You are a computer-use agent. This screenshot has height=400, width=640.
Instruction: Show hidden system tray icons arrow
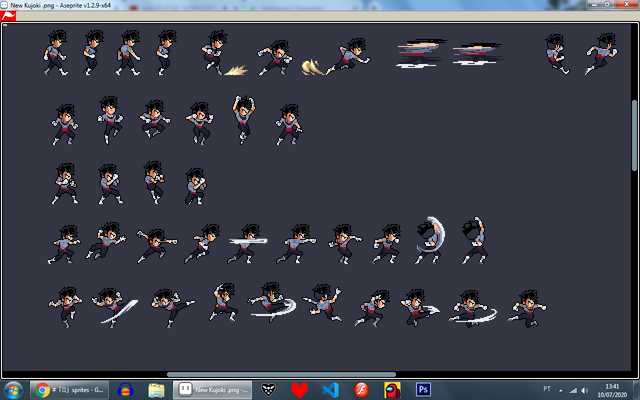(x=561, y=391)
